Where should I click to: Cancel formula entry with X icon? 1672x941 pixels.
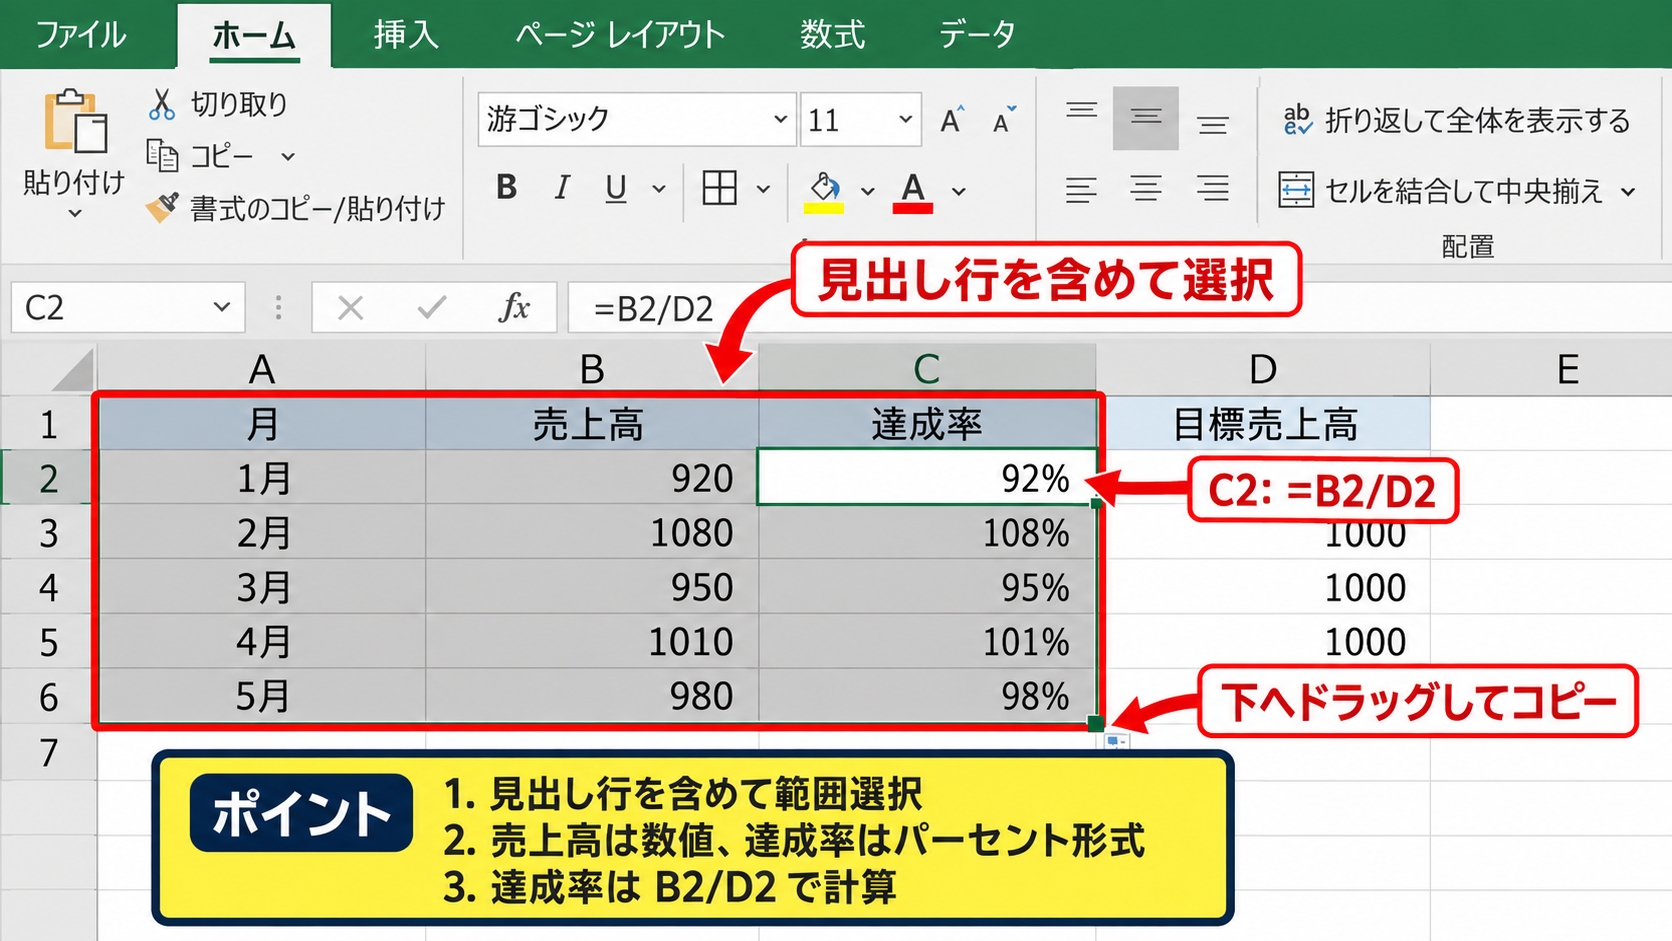[x=350, y=307]
